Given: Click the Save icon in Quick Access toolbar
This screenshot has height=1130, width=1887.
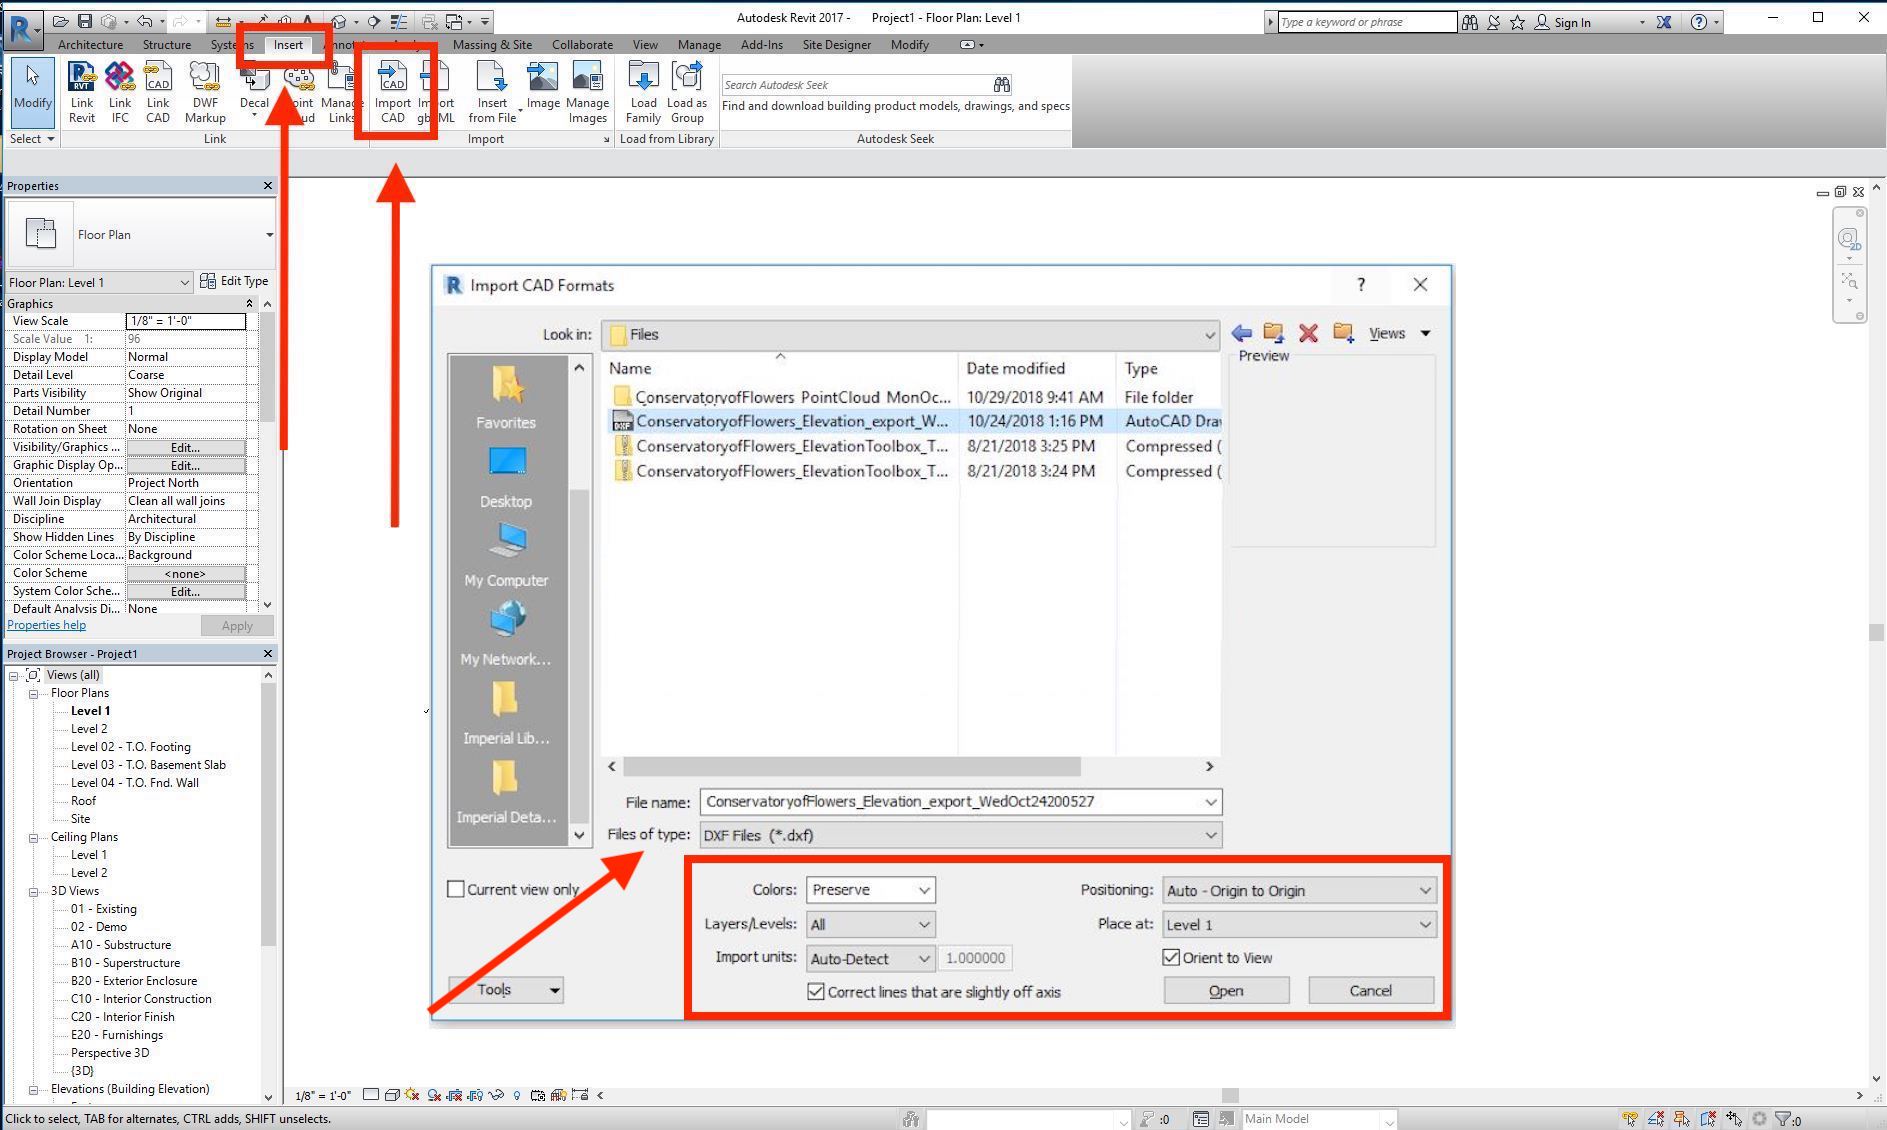Looking at the screenshot, I should (85, 20).
